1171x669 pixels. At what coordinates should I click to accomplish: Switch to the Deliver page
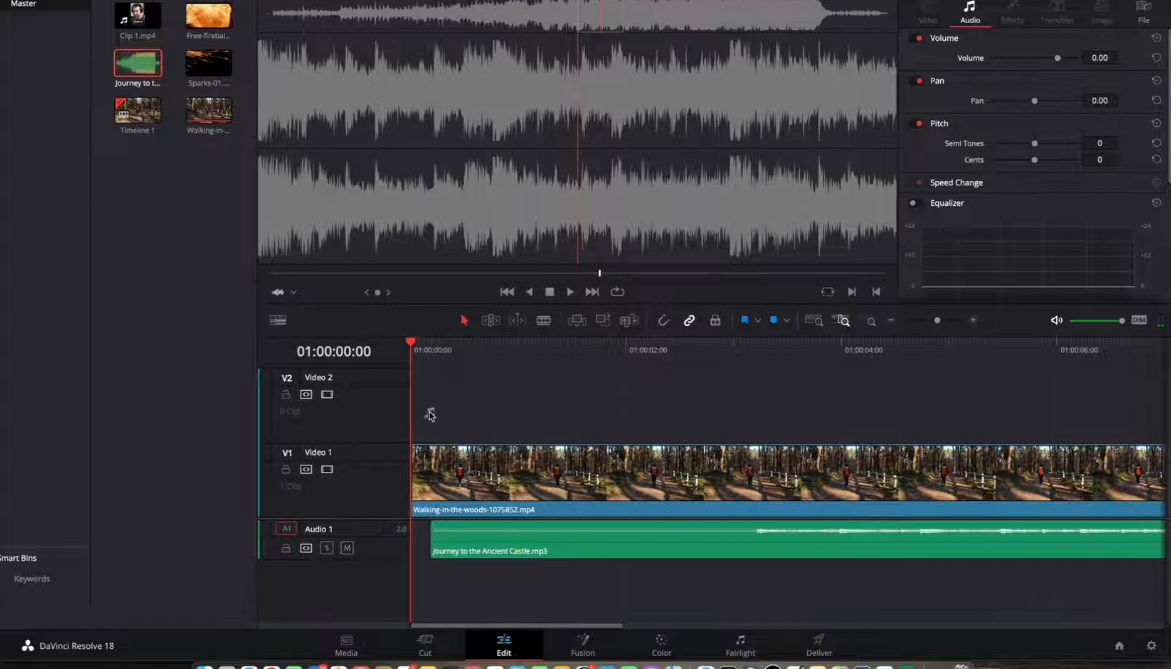pos(819,646)
